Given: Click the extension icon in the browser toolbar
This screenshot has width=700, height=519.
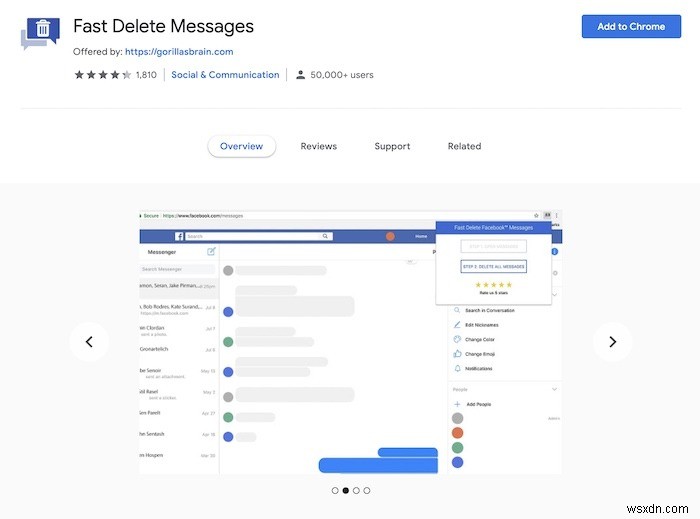Looking at the screenshot, I should [x=547, y=216].
